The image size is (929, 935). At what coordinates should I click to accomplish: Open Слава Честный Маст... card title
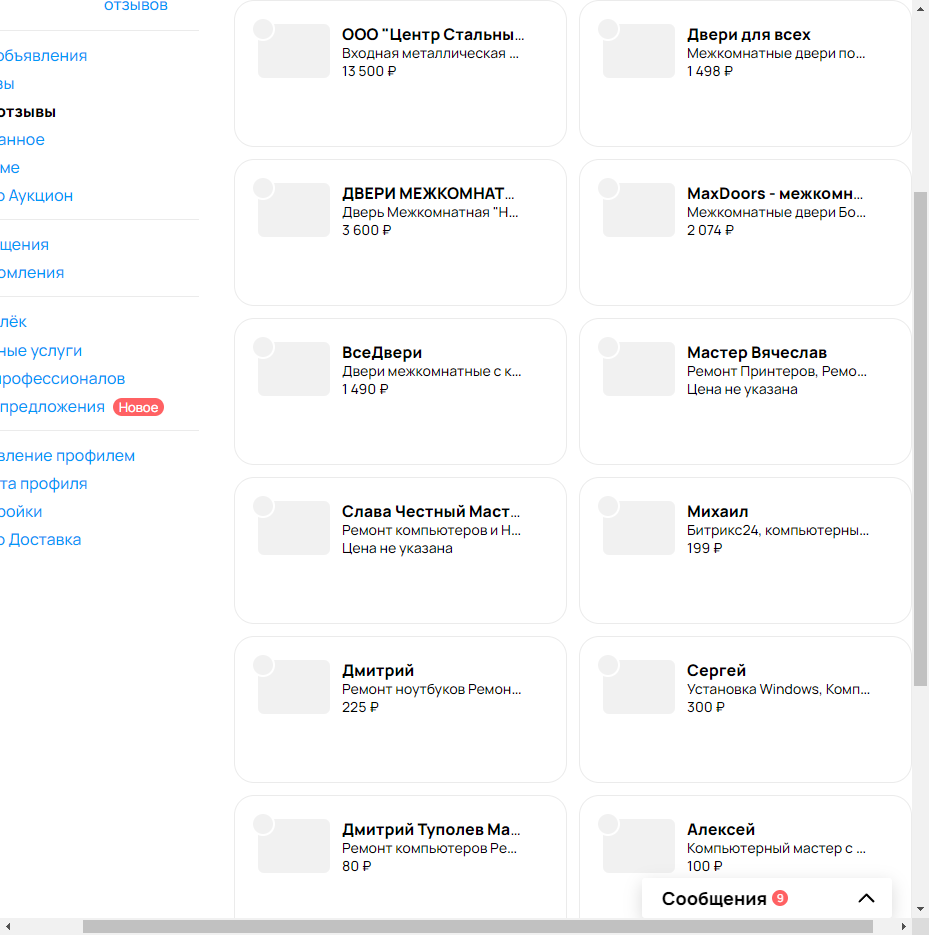pyautogui.click(x=431, y=512)
